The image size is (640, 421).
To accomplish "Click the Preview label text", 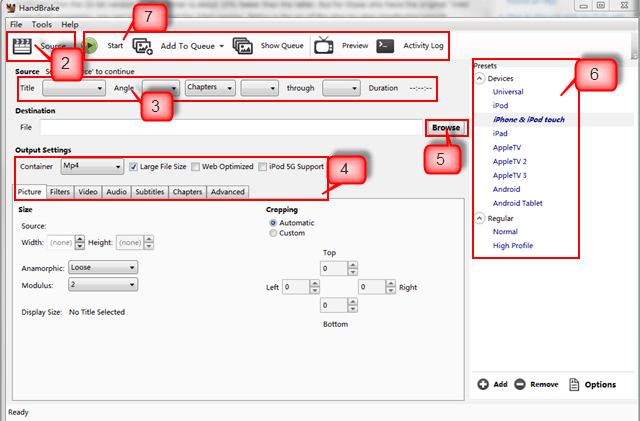I will [355, 46].
